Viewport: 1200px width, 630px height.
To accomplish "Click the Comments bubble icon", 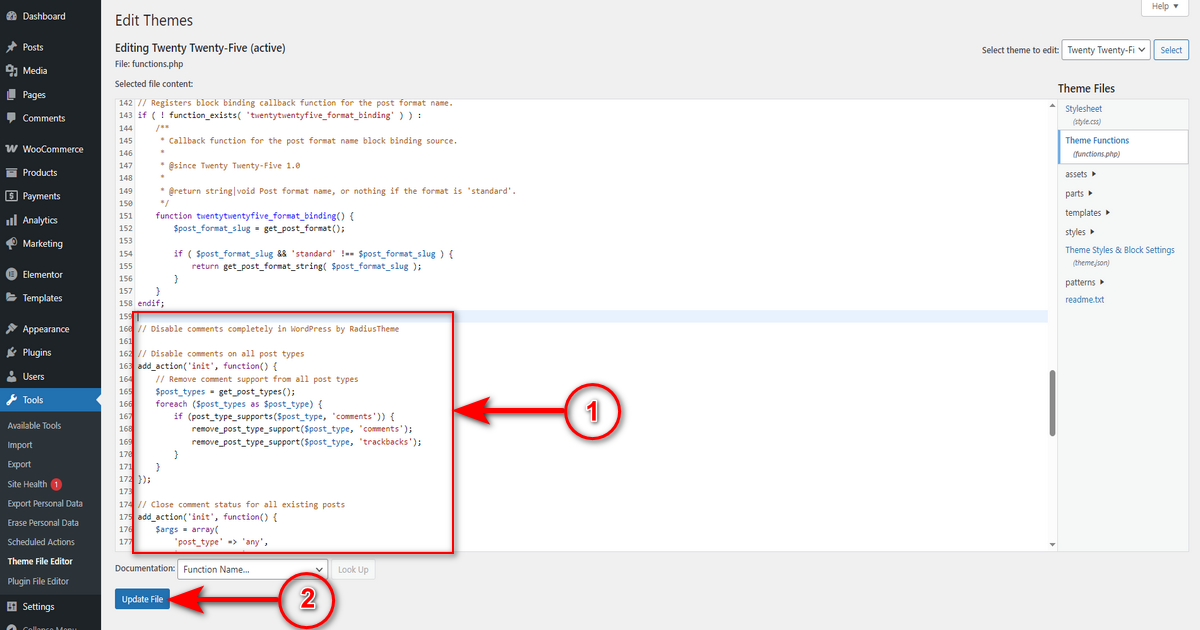I will point(11,118).
